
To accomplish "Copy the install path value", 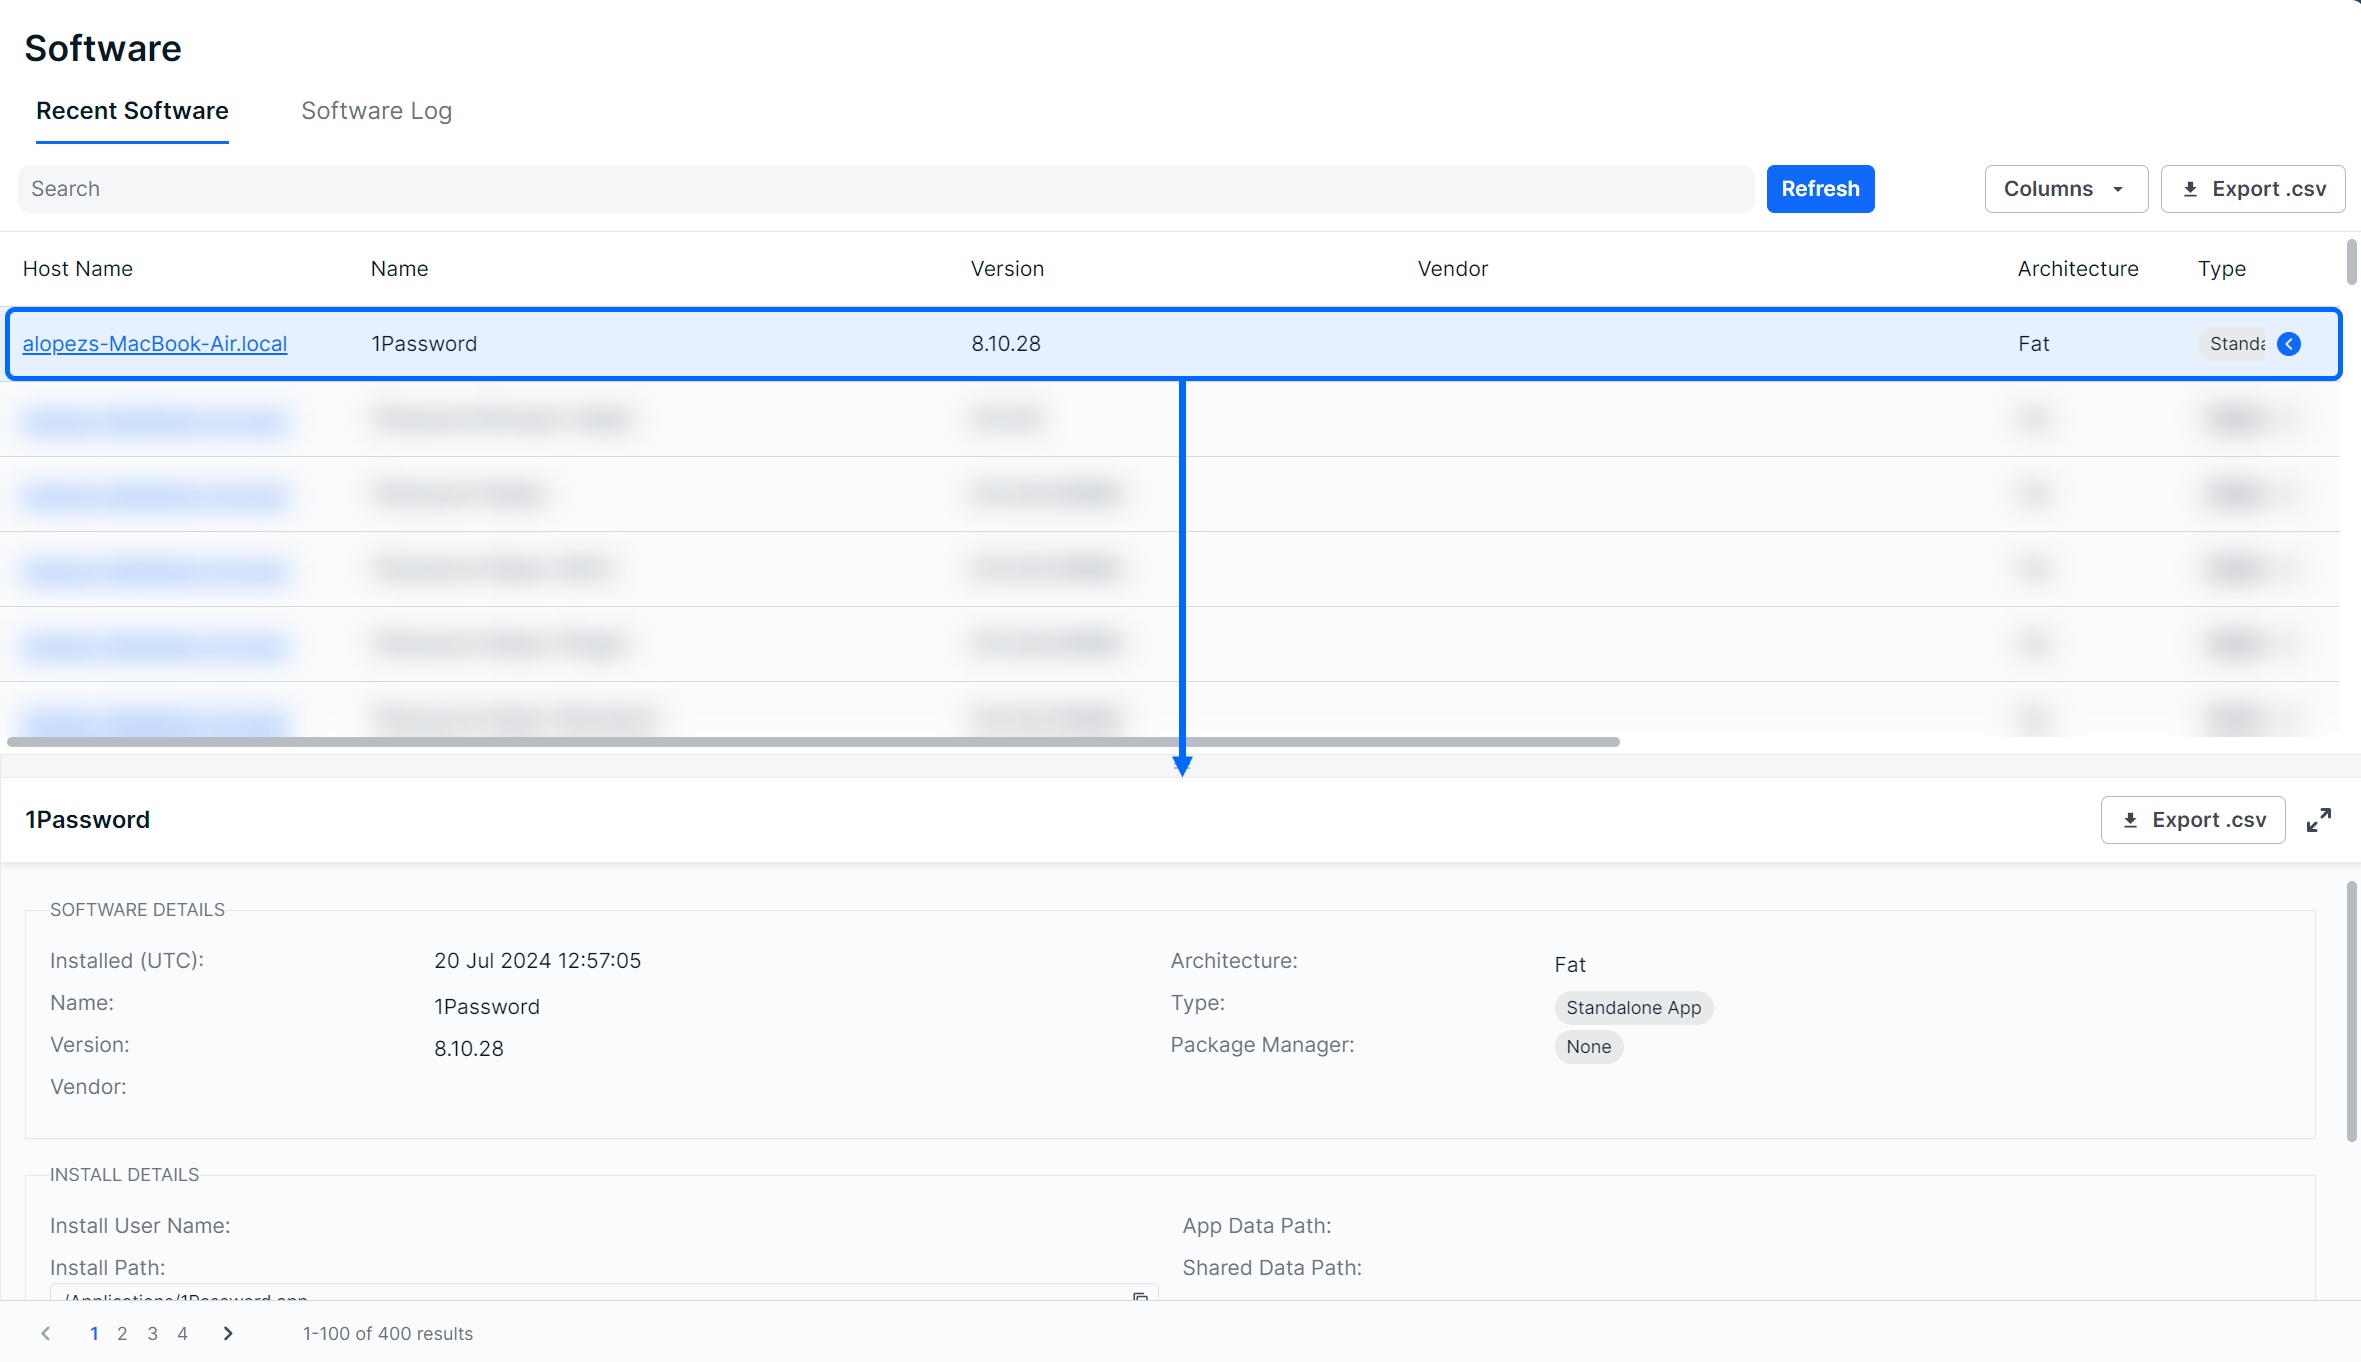I will click(1139, 1296).
